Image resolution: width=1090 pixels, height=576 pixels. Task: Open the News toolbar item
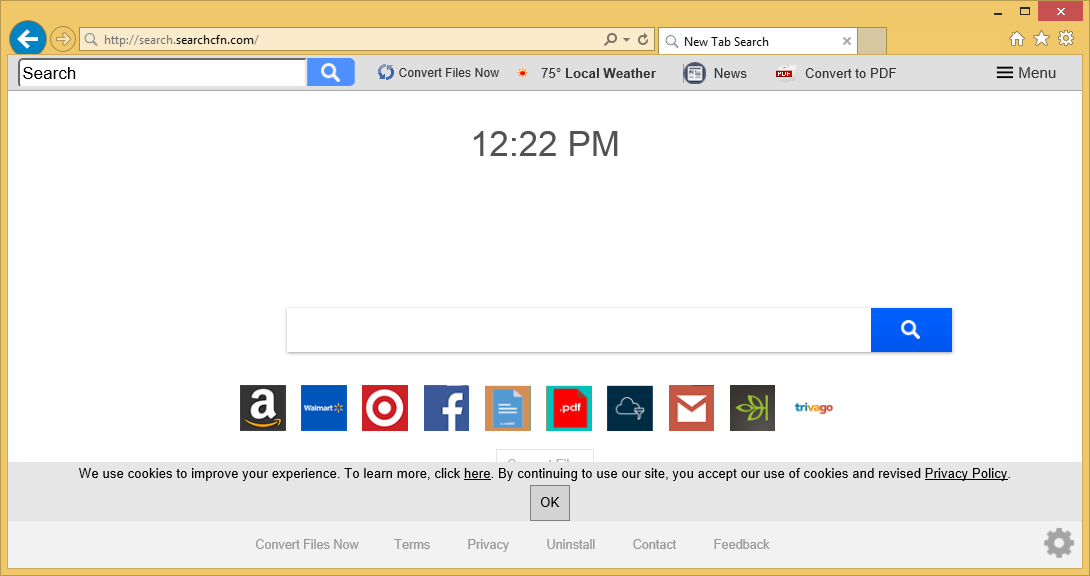tap(715, 73)
